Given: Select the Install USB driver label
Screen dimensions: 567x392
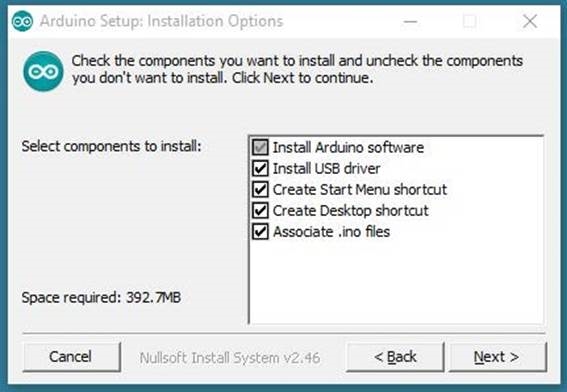Looking at the screenshot, I should 326,169.
